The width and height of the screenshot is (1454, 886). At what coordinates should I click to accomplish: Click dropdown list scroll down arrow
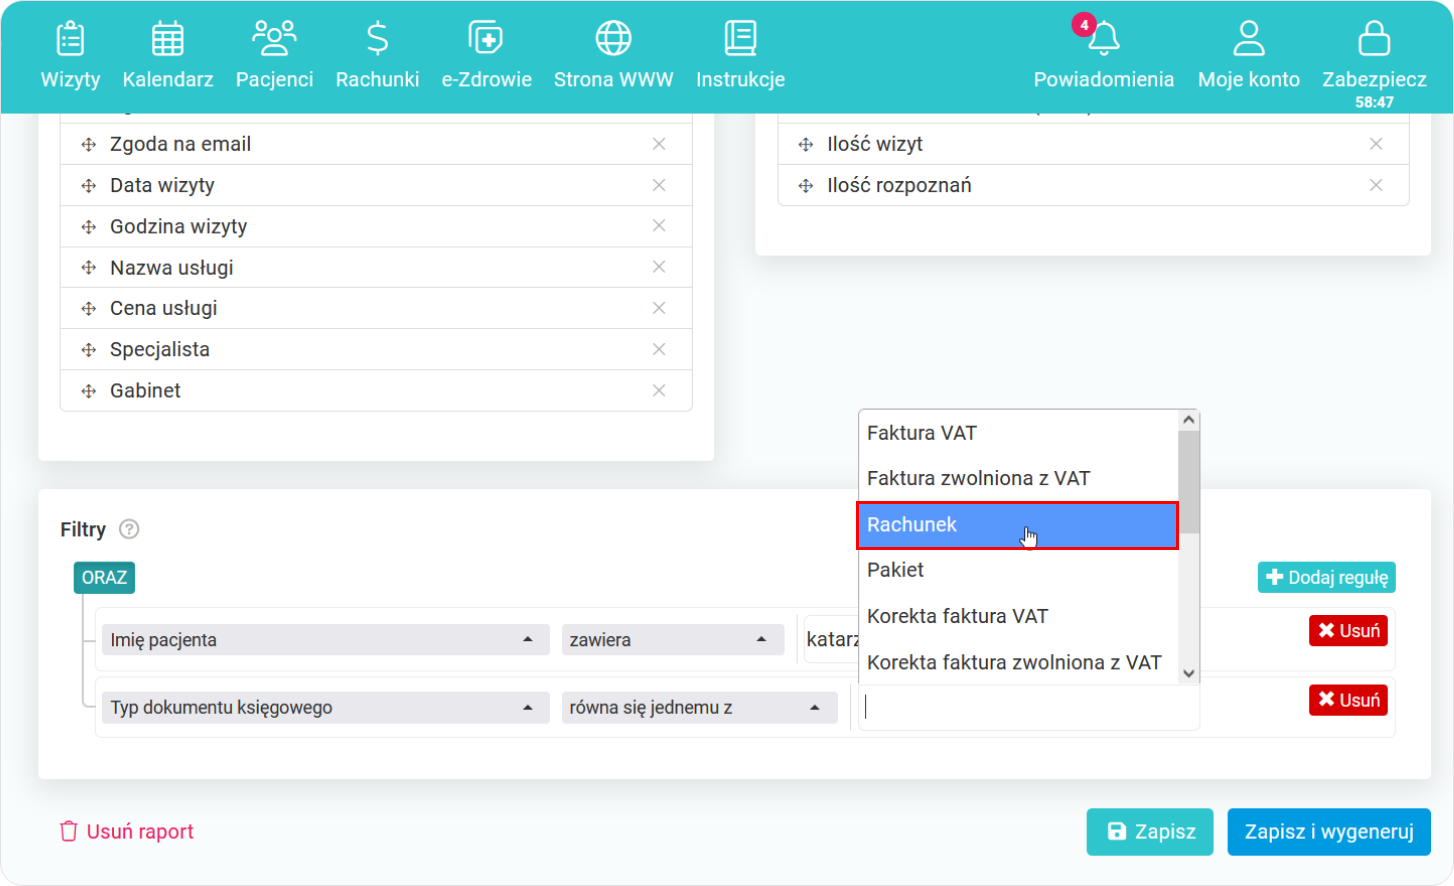(x=1189, y=674)
